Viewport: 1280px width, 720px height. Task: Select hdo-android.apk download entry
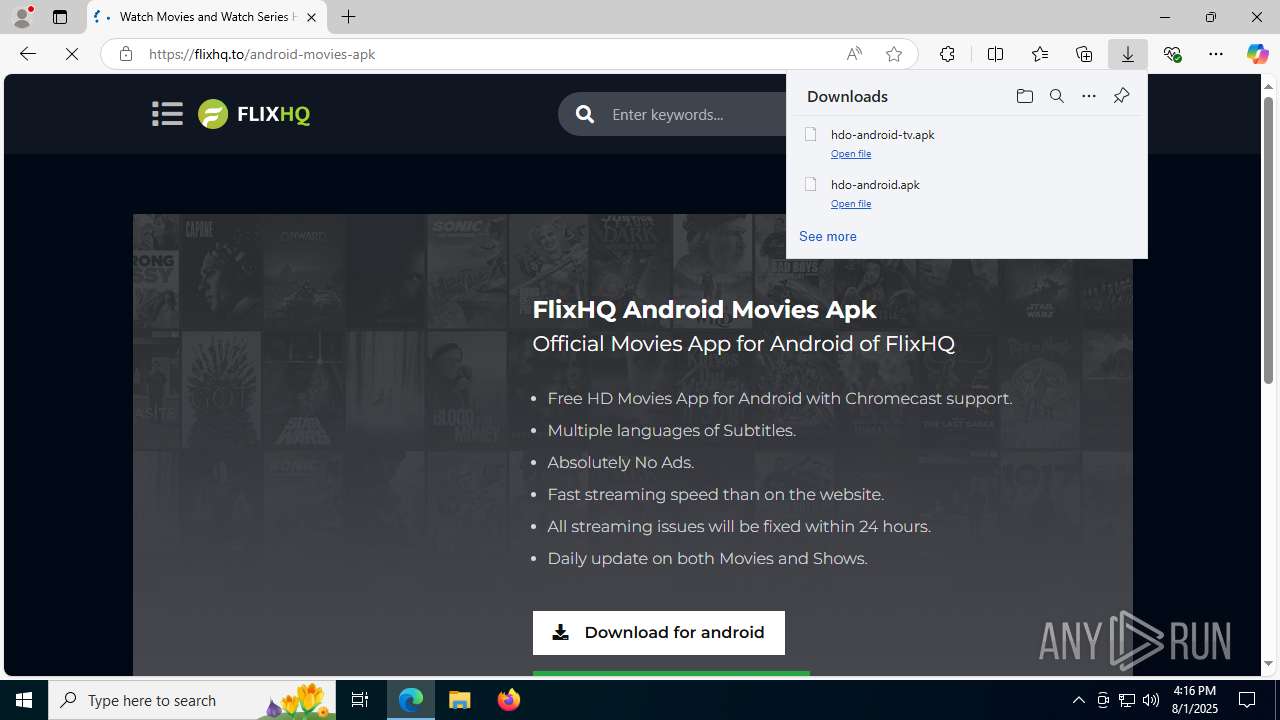pyautogui.click(x=967, y=192)
